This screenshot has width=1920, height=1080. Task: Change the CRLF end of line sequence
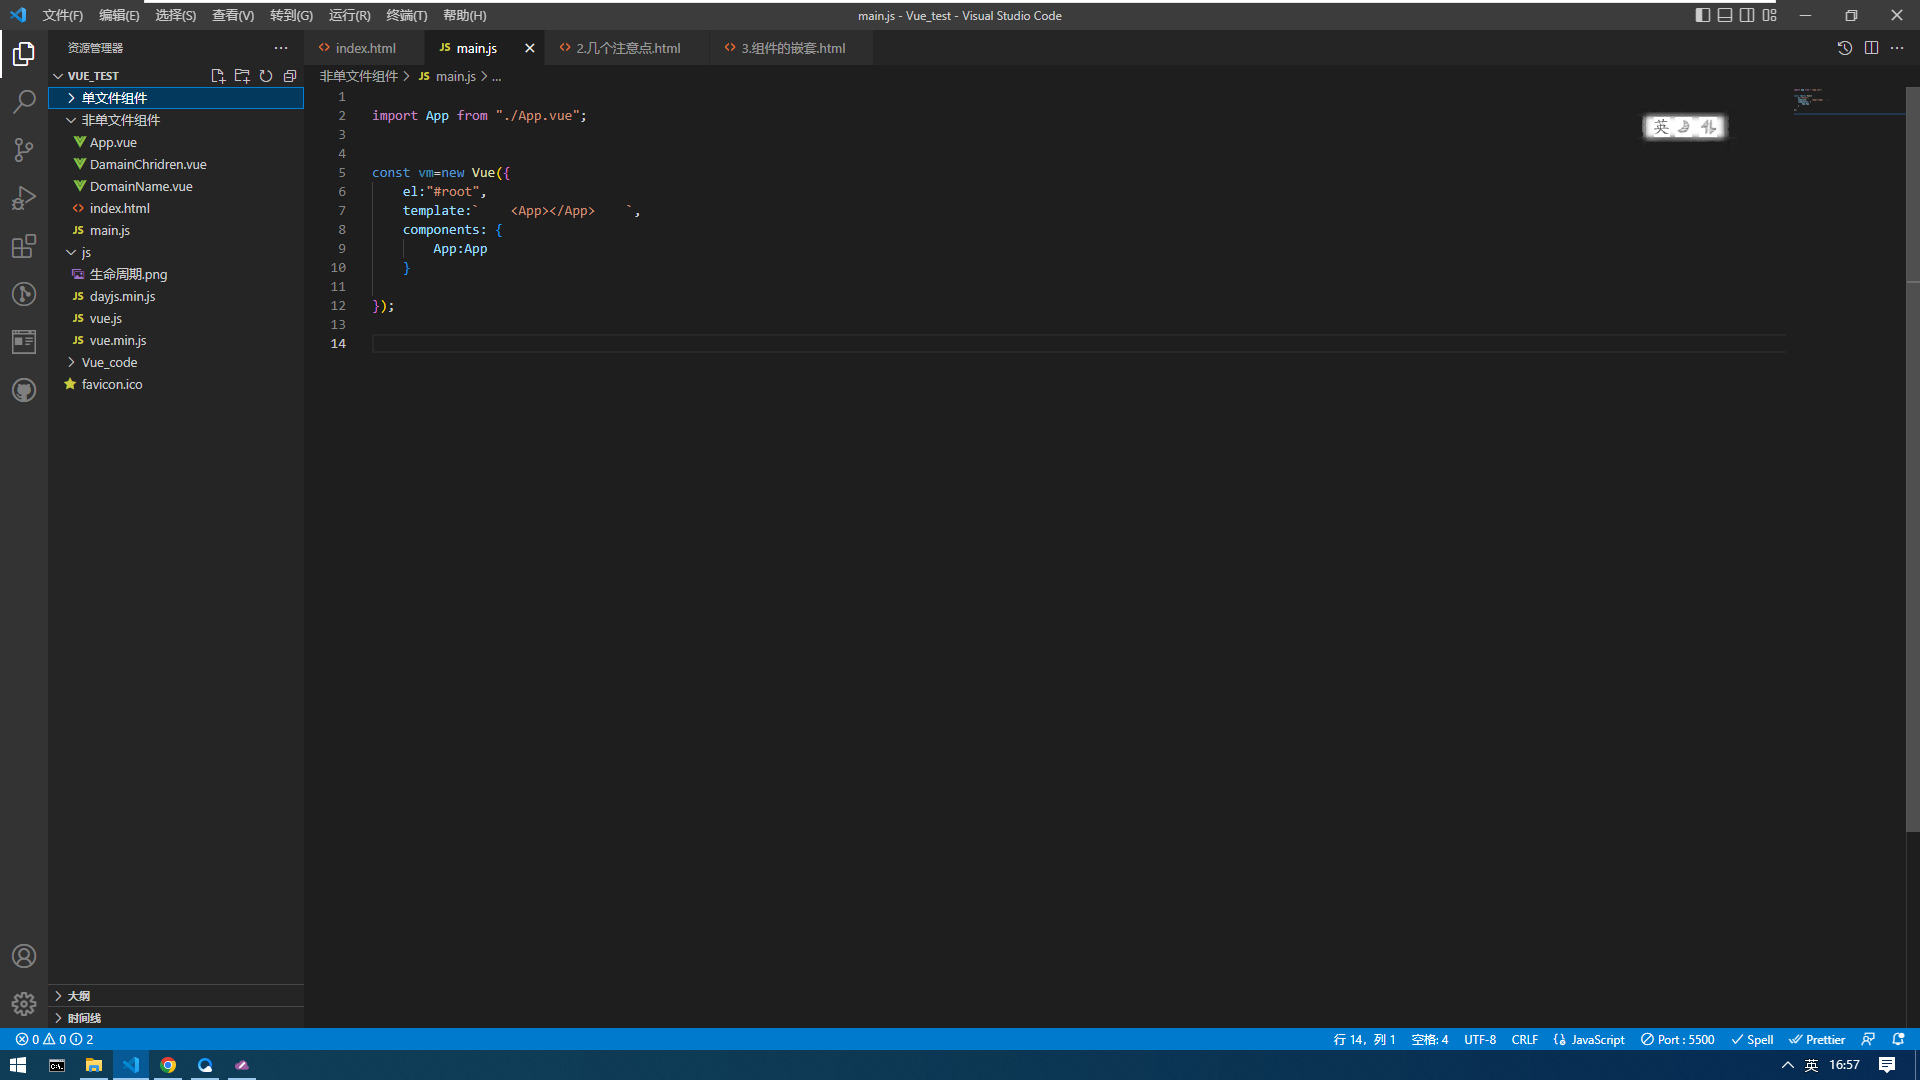(1524, 1039)
